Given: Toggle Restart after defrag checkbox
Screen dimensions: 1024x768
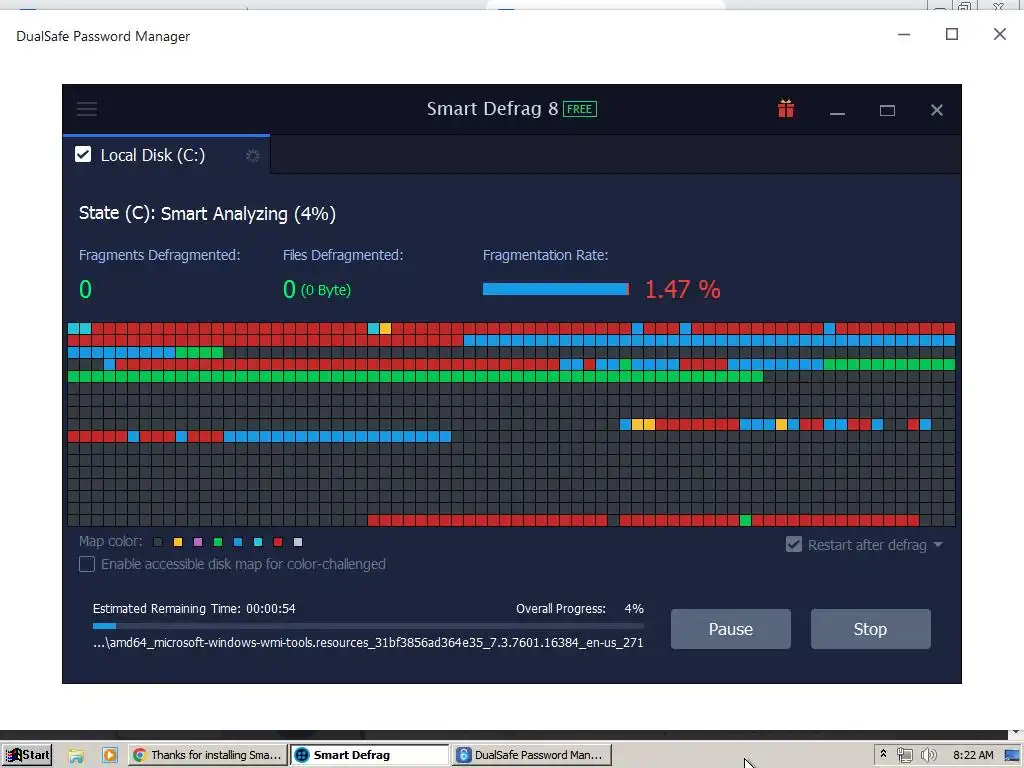Looking at the screenshot, I should (x=793, y=545).
